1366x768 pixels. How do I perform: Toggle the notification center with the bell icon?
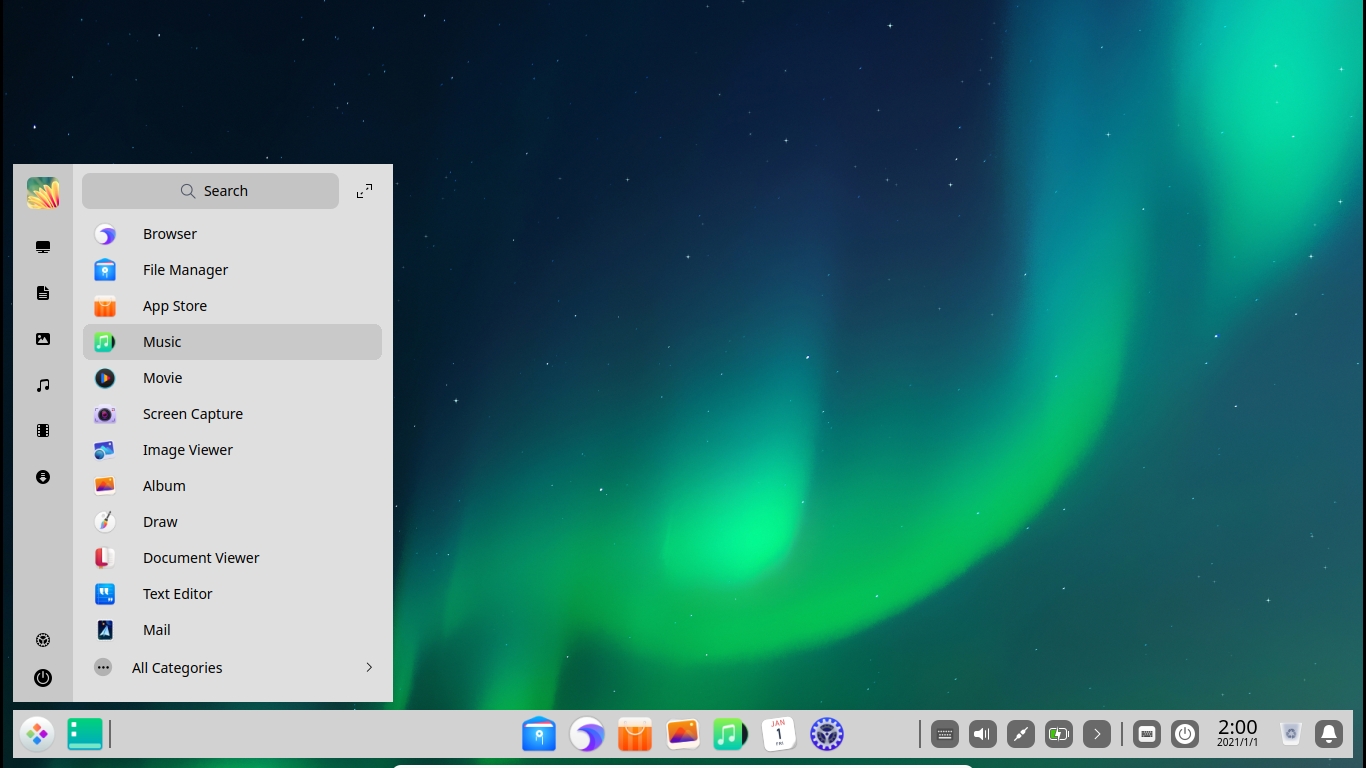1328,733
